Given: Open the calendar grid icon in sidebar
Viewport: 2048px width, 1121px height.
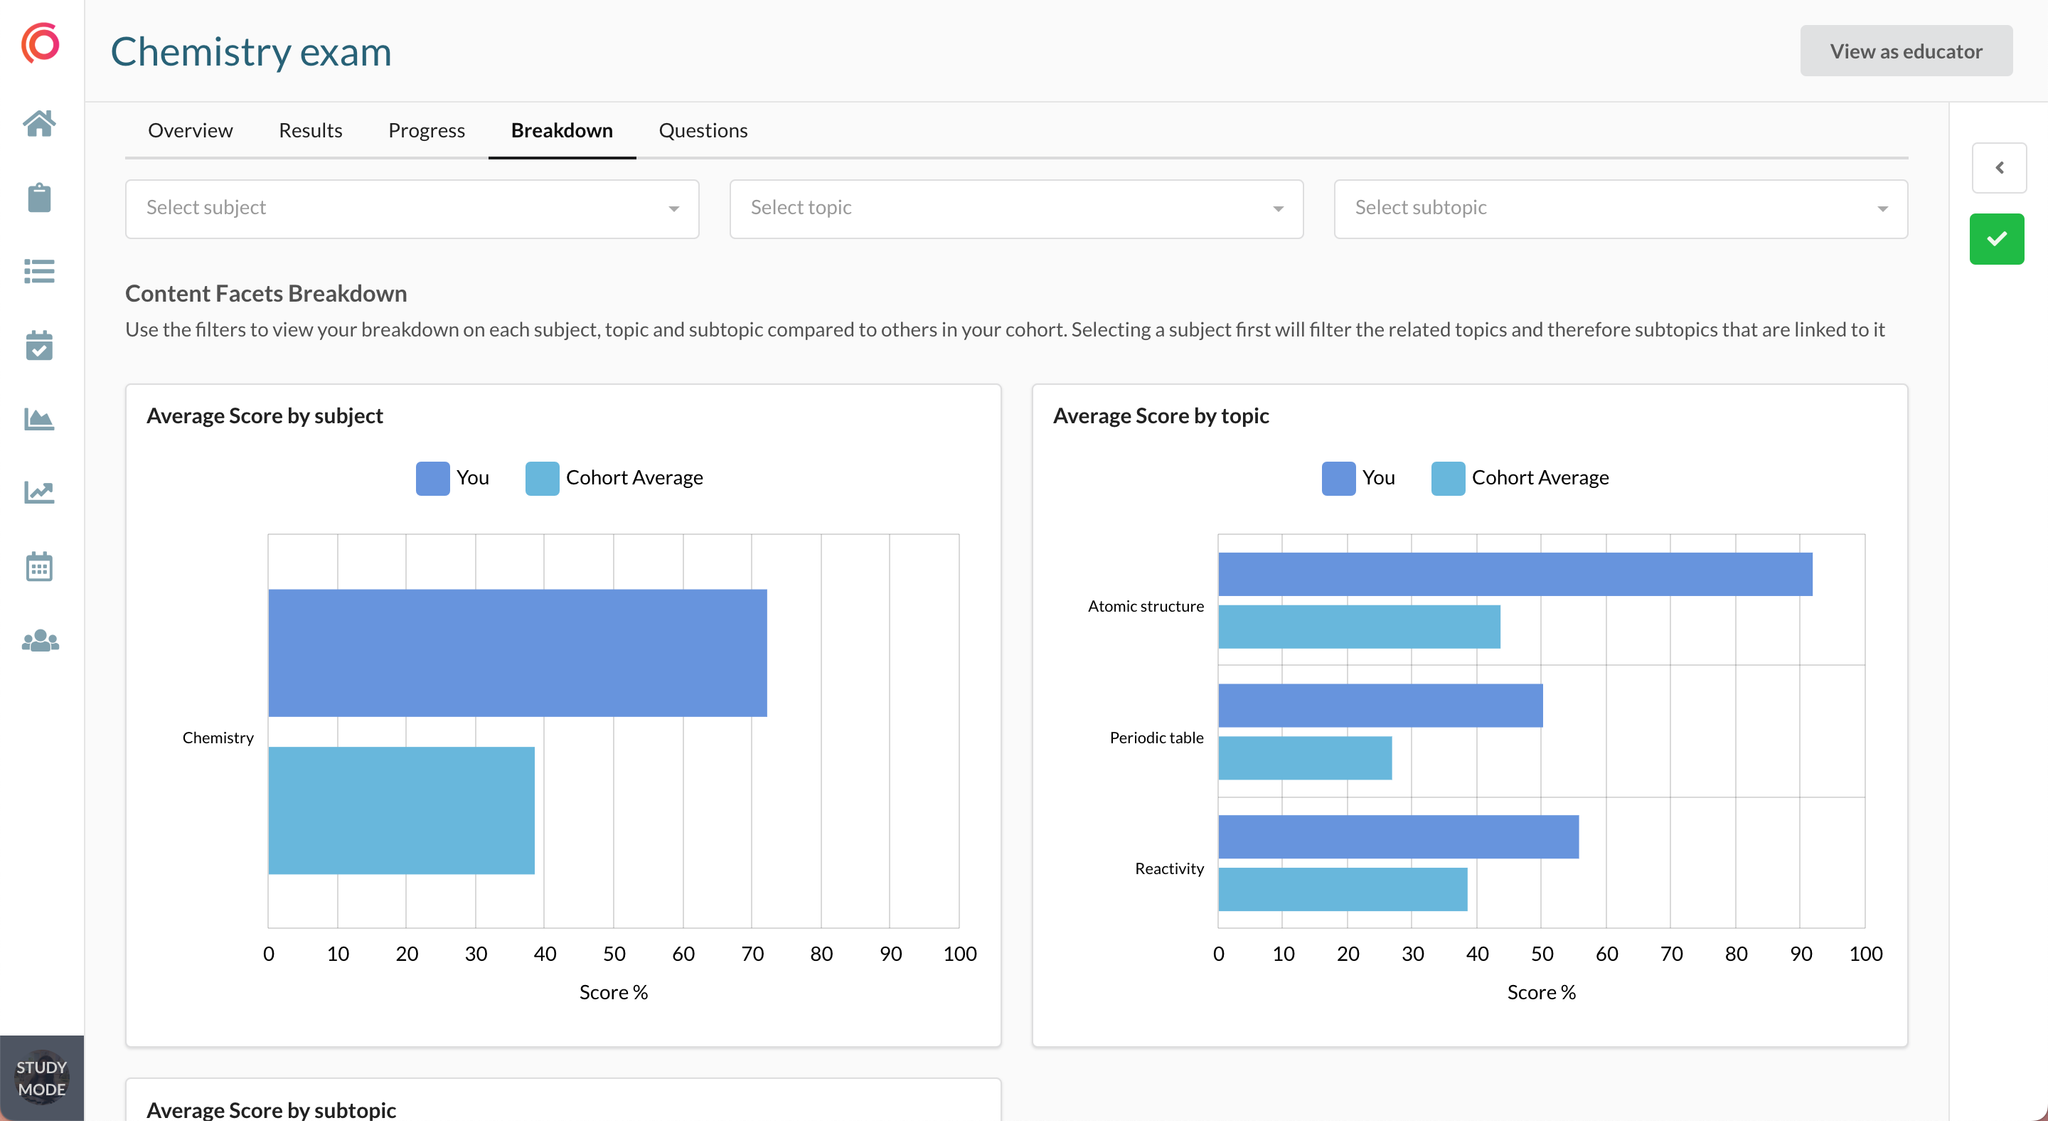Looking at the screenshot, I should point(39,567).
